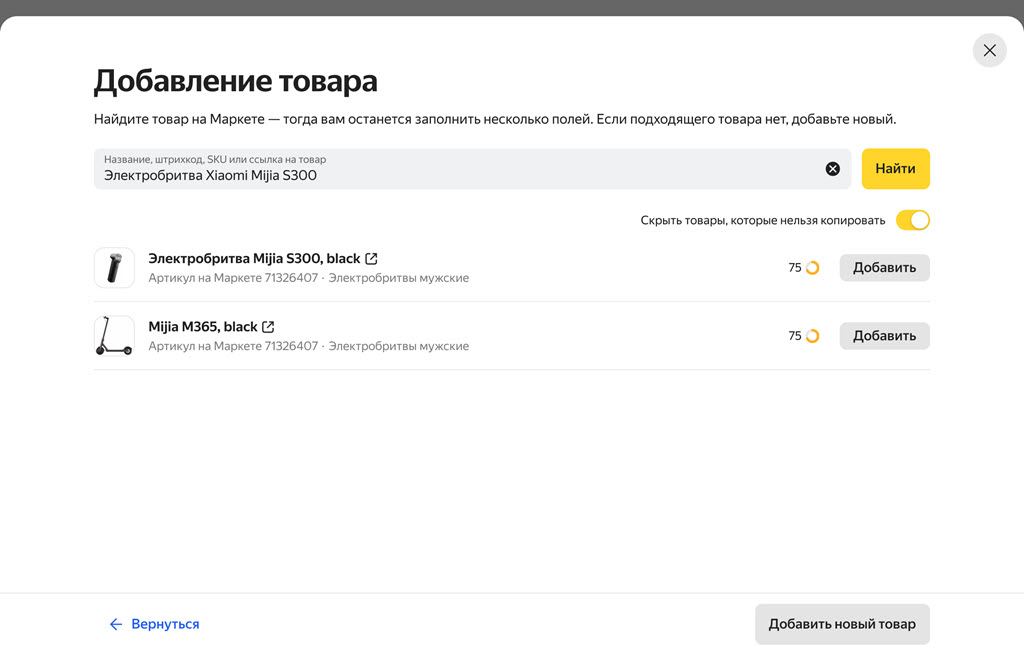Image resolution: width=1024 pixels, height=655 pixels.
Task: Go back via the Вернуться link
Action: 165,624
